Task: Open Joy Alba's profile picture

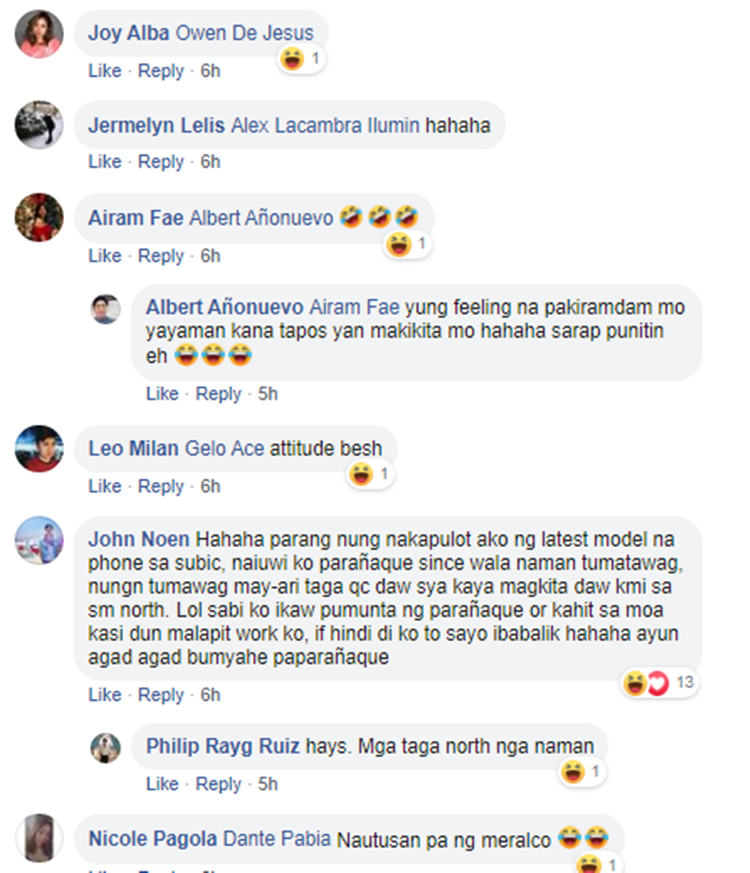Action: pos(38,34)
